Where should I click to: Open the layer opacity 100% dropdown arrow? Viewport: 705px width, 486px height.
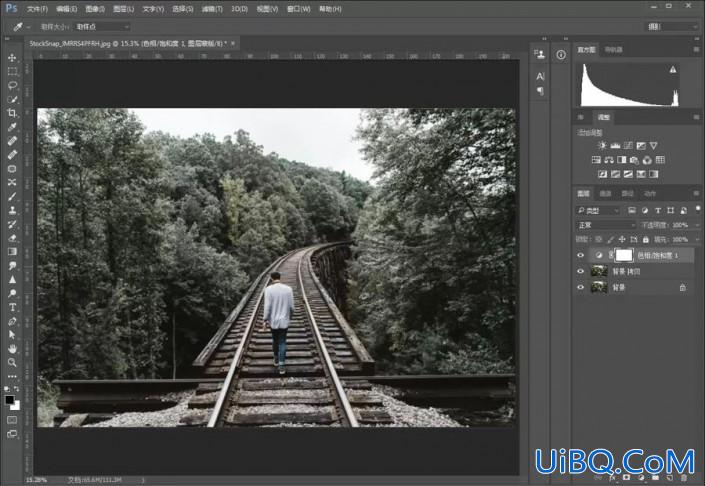(696, 225)
